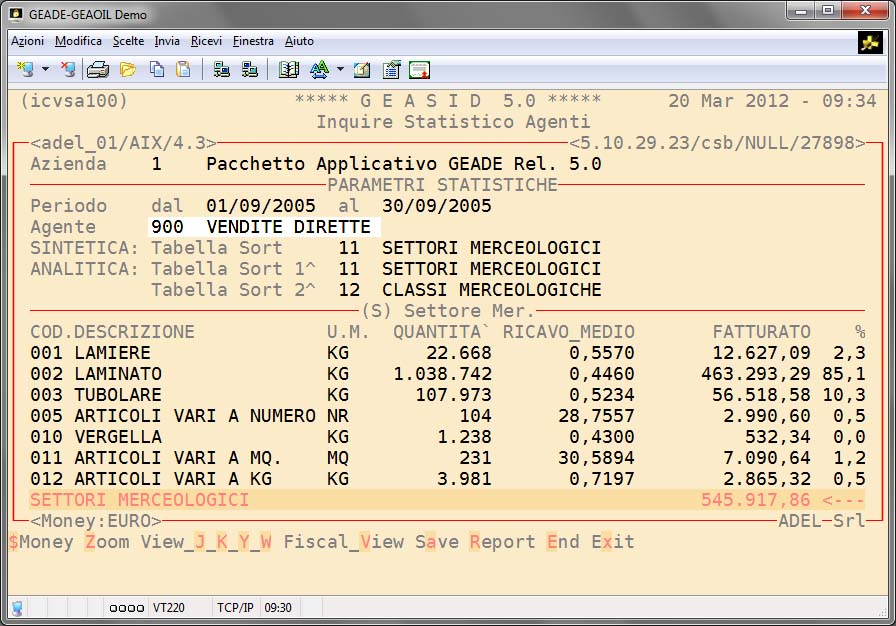Click the open book icon
The width and height of the screenshot is (896, 626).
(x=289, y=70)
